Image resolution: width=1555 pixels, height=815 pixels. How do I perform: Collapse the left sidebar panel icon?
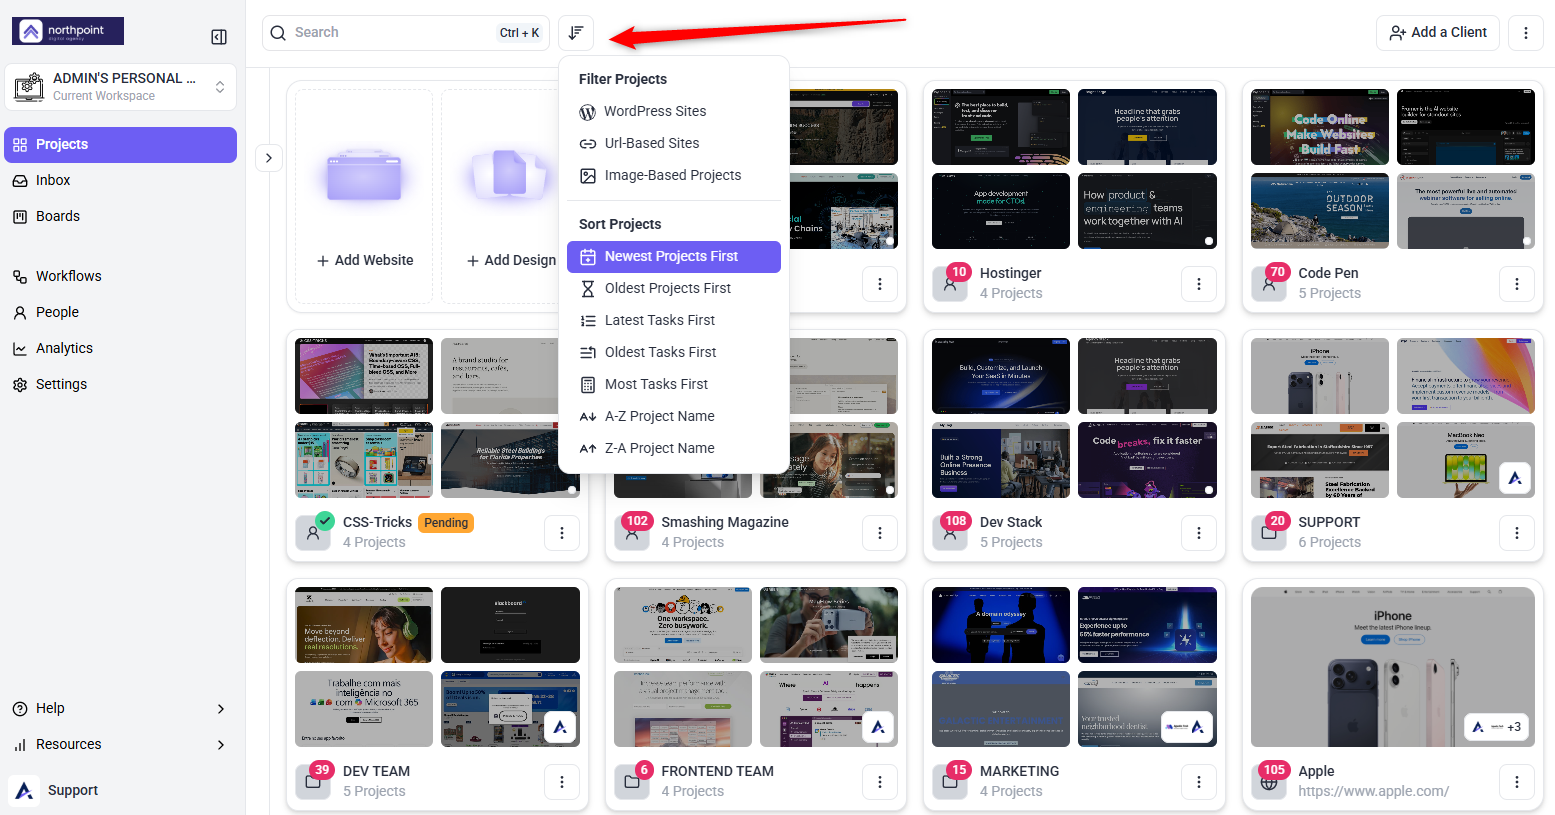pyautogui.click(x=219, y=37)
